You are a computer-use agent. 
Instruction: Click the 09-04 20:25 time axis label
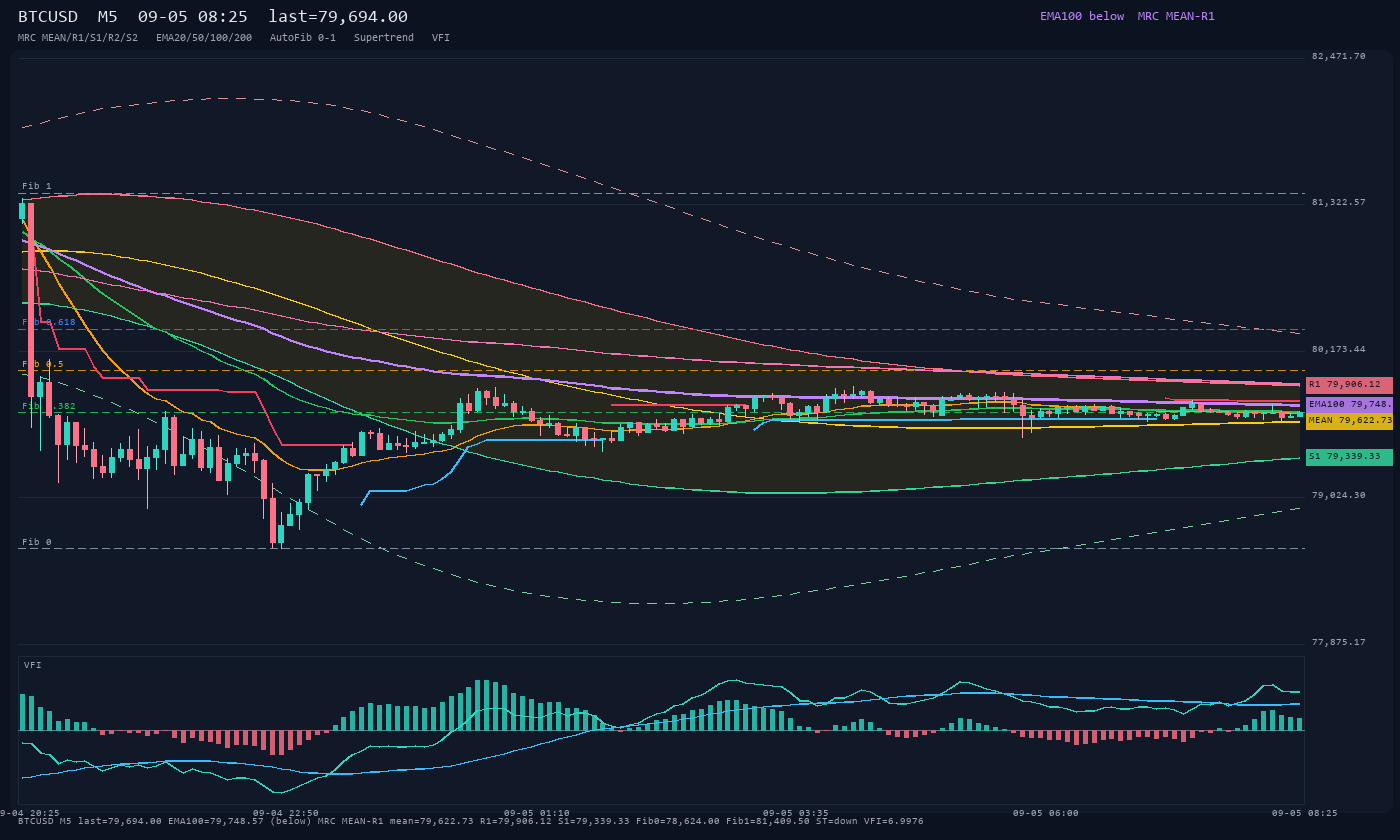[x=30, y=813]
